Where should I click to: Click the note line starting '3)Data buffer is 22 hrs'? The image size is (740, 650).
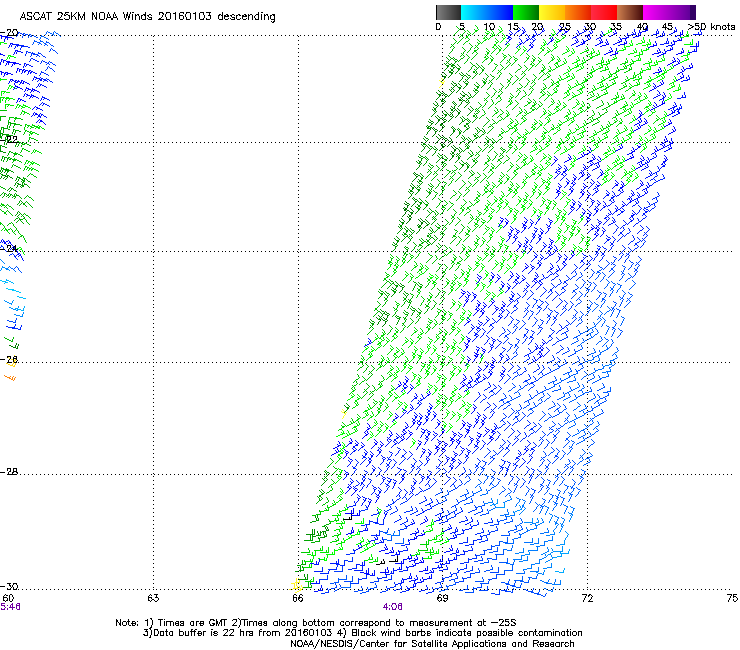[x=362, y=633]
